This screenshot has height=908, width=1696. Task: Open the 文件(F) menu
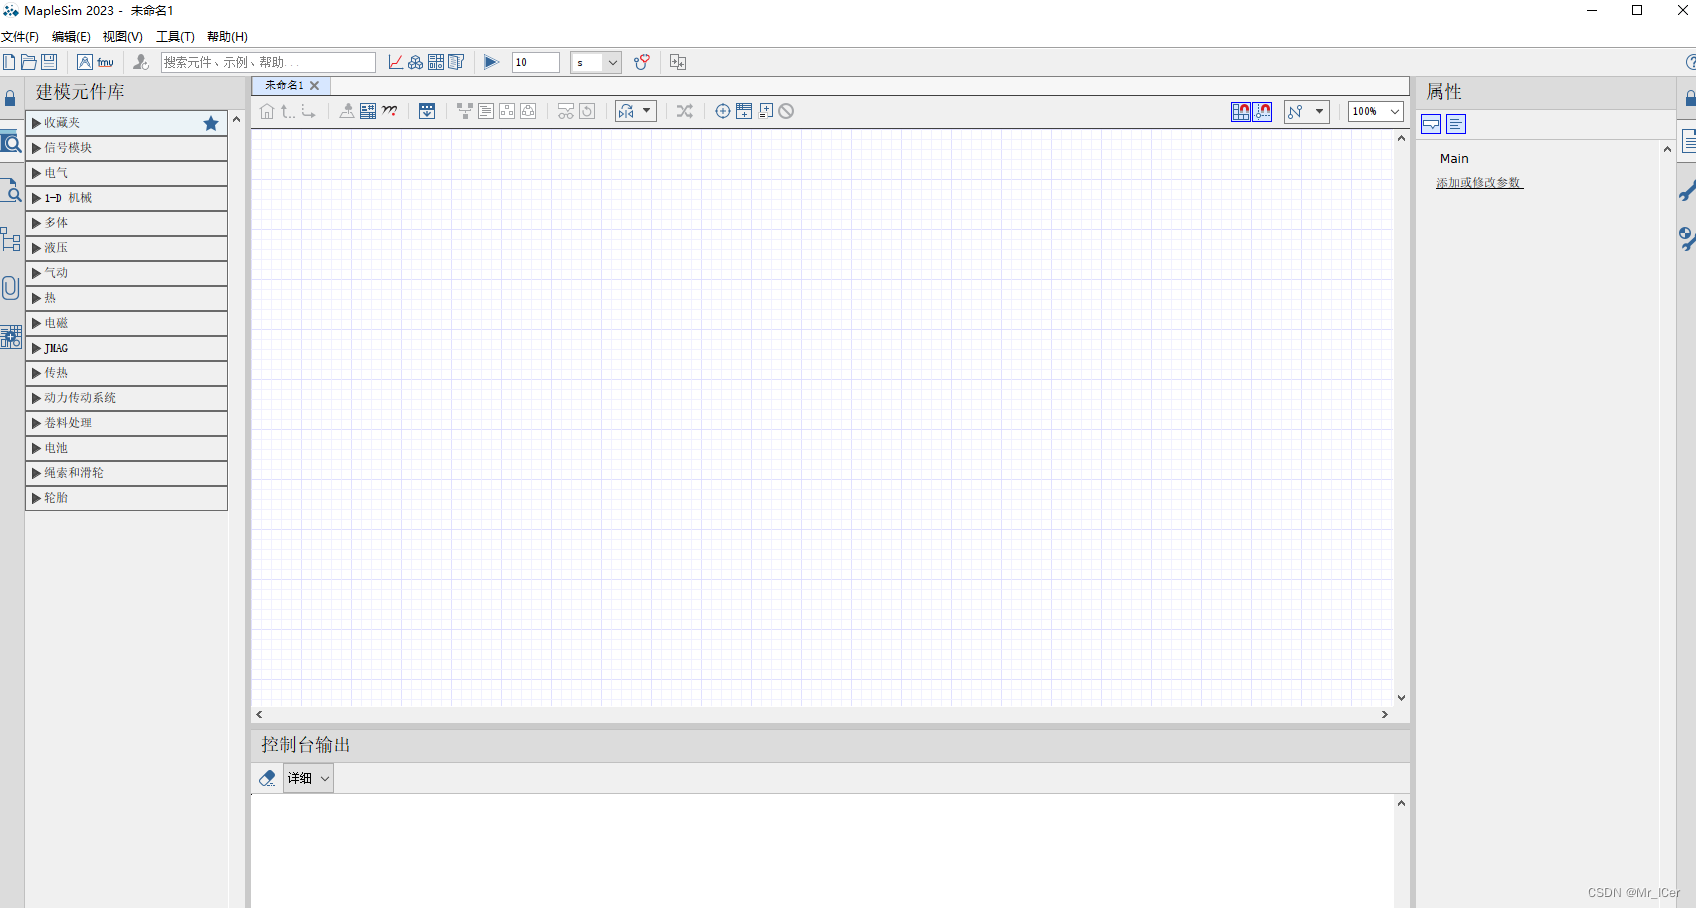click(20, 37)
